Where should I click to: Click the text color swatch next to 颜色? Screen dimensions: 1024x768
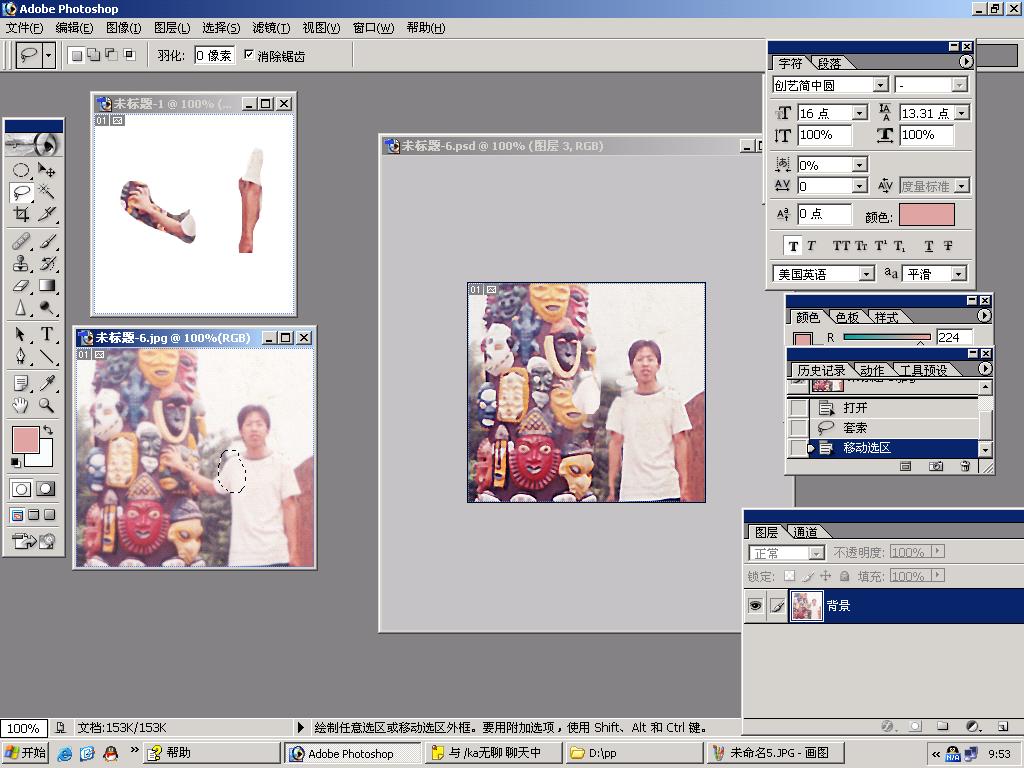click(x=926, y=215)
